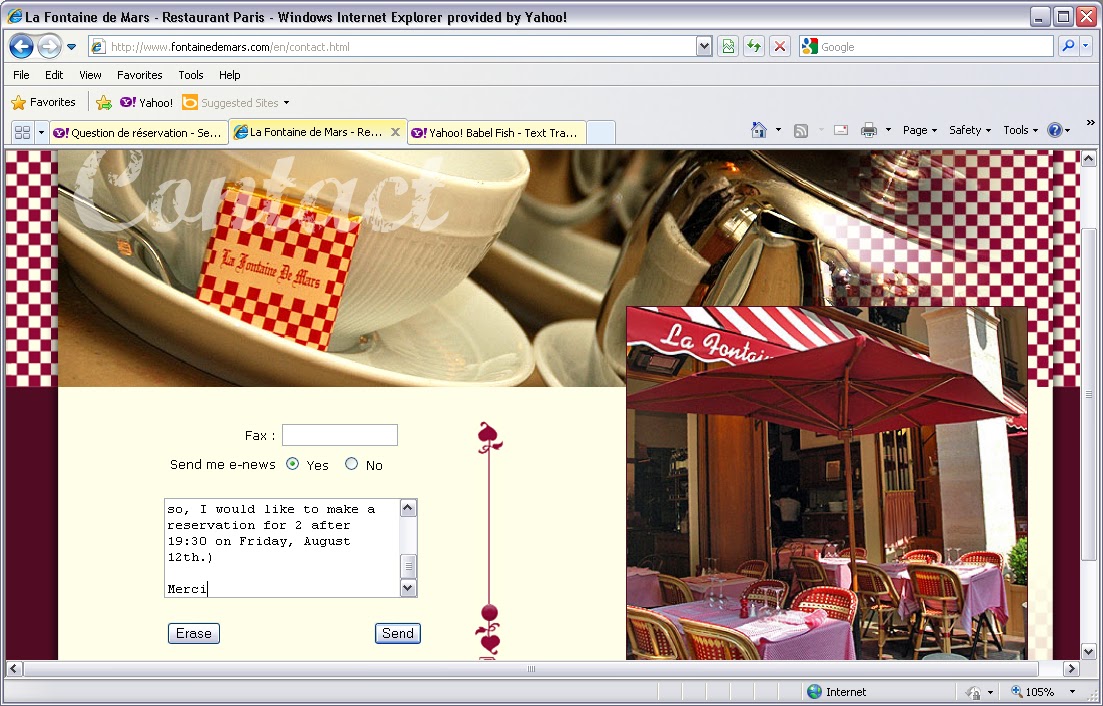The height and width of the screenshot is (706, 1103).
Task: Select Yes for Send me e-news
Action: point(293,464)
